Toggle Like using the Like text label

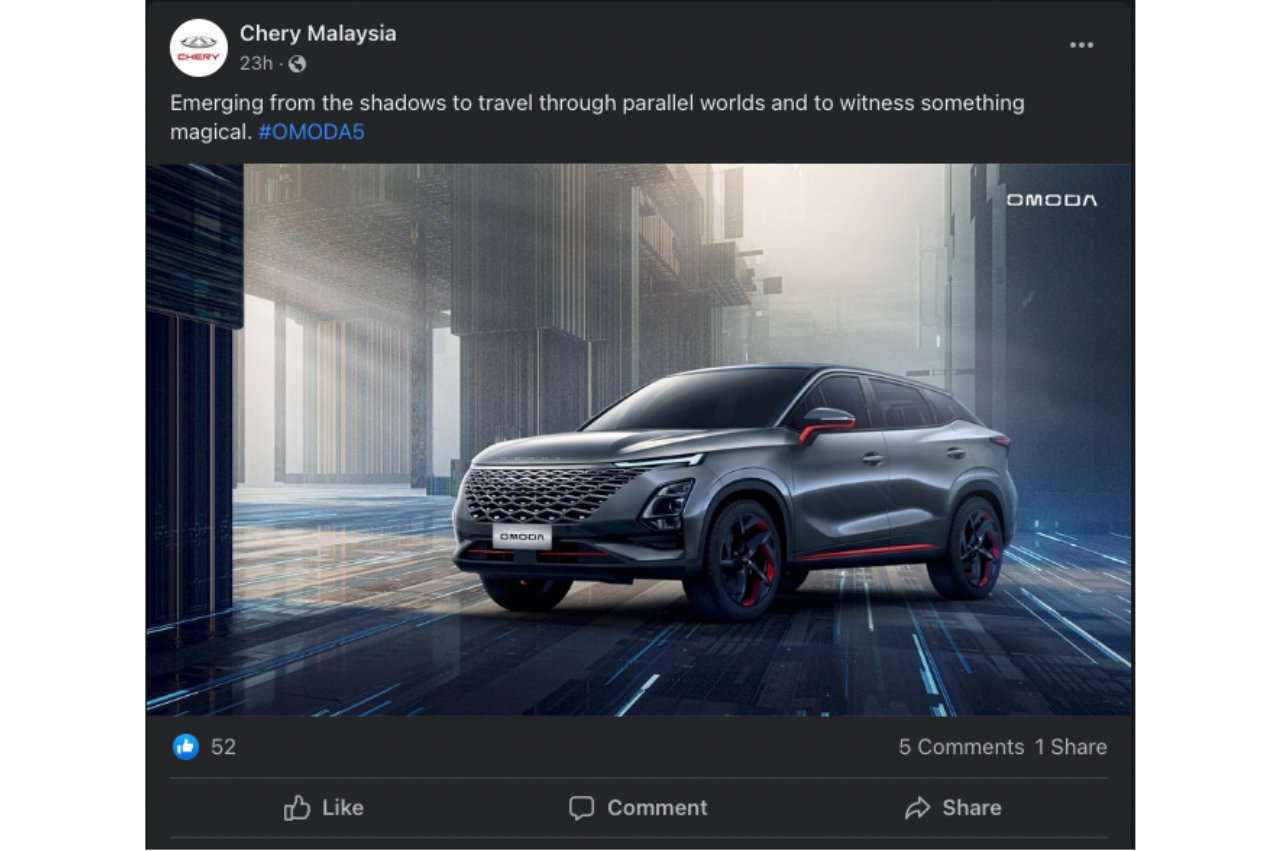(x=343, y=808)
